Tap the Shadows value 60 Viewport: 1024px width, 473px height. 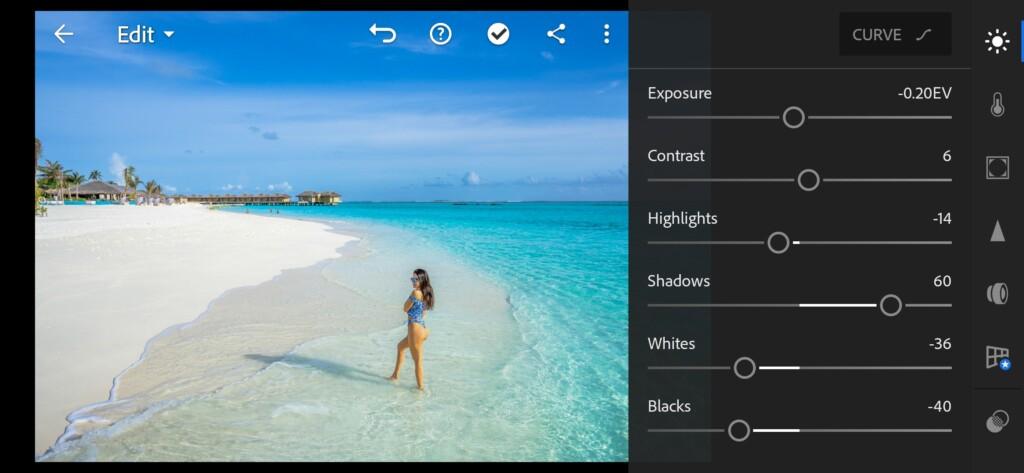coord(942,282)
